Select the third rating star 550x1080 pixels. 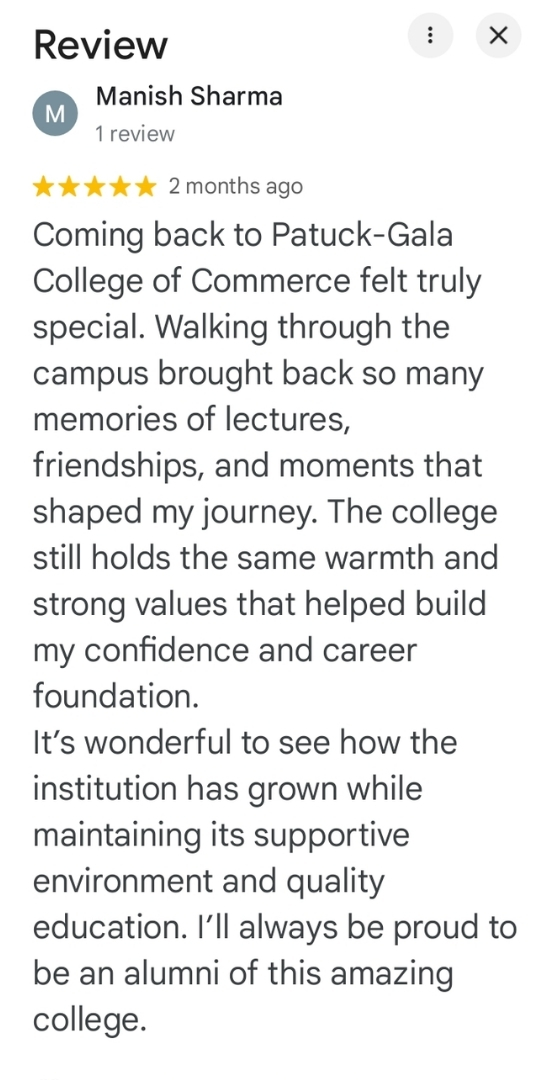95,187
